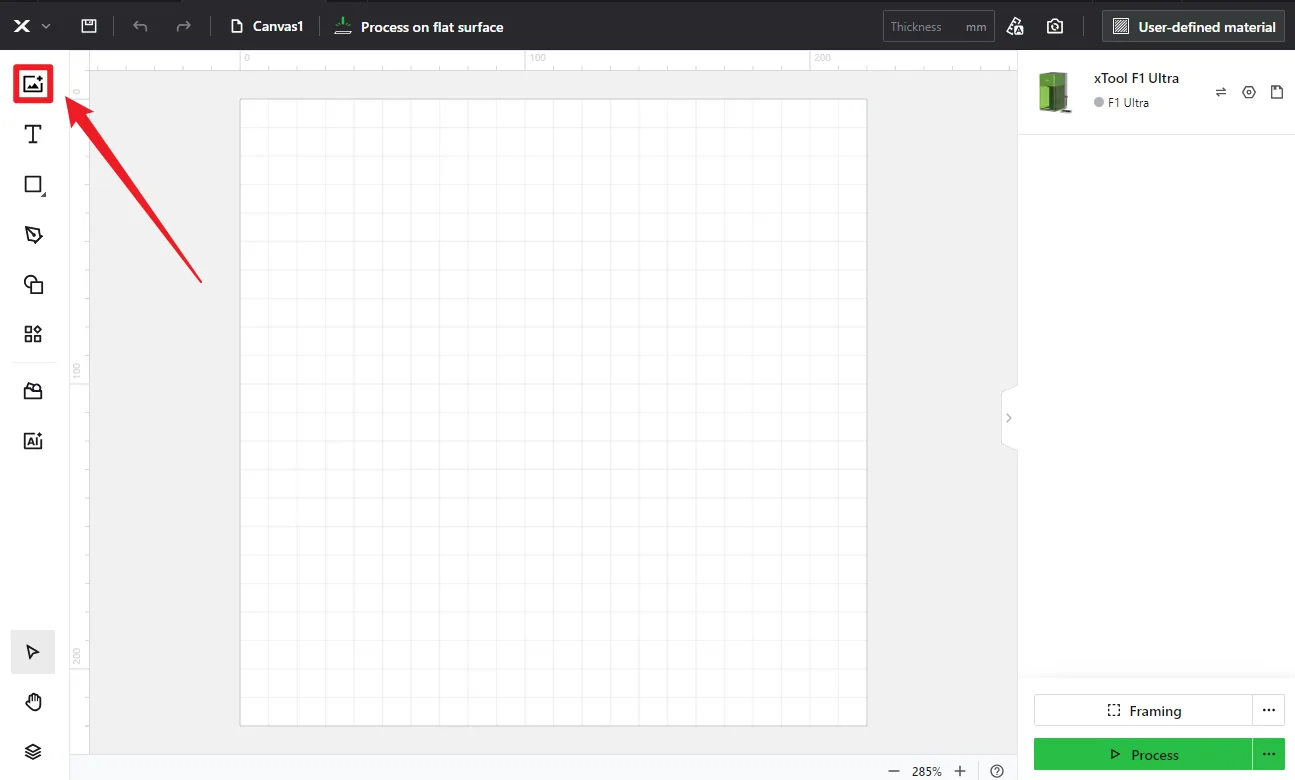Click the F1 Ultra connection status

1121,103
